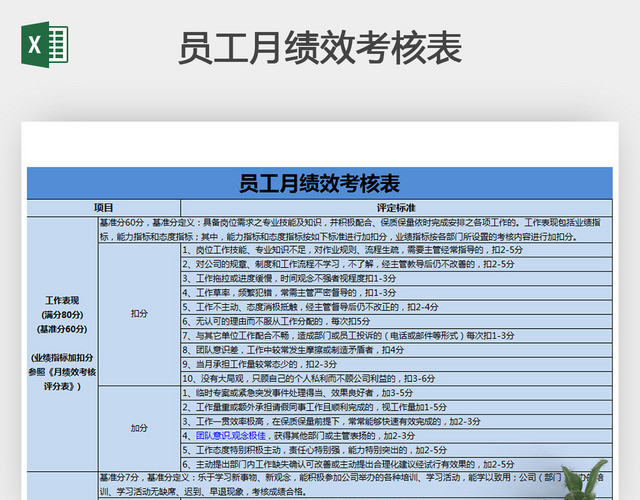The height and width of the screenshot is (500, 640).
Task: Click deduction row 3 about 工作拖拉
Action: tap(396, 278)
